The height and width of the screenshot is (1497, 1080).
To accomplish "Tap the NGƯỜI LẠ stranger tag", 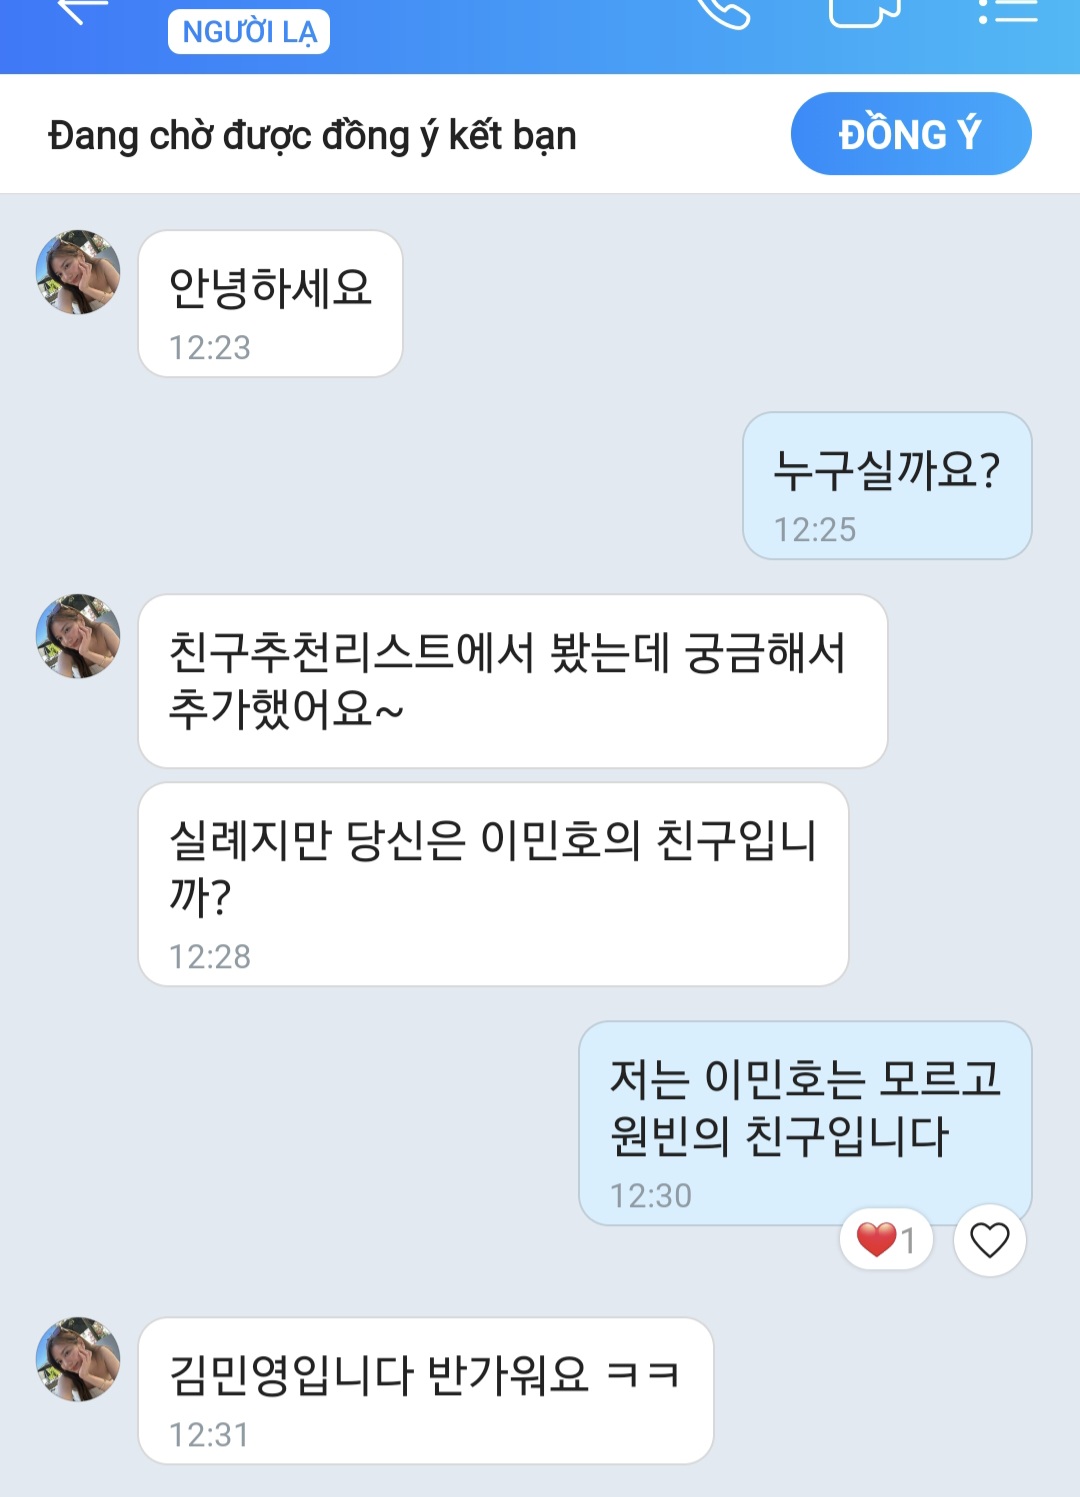I will (249, 32).
